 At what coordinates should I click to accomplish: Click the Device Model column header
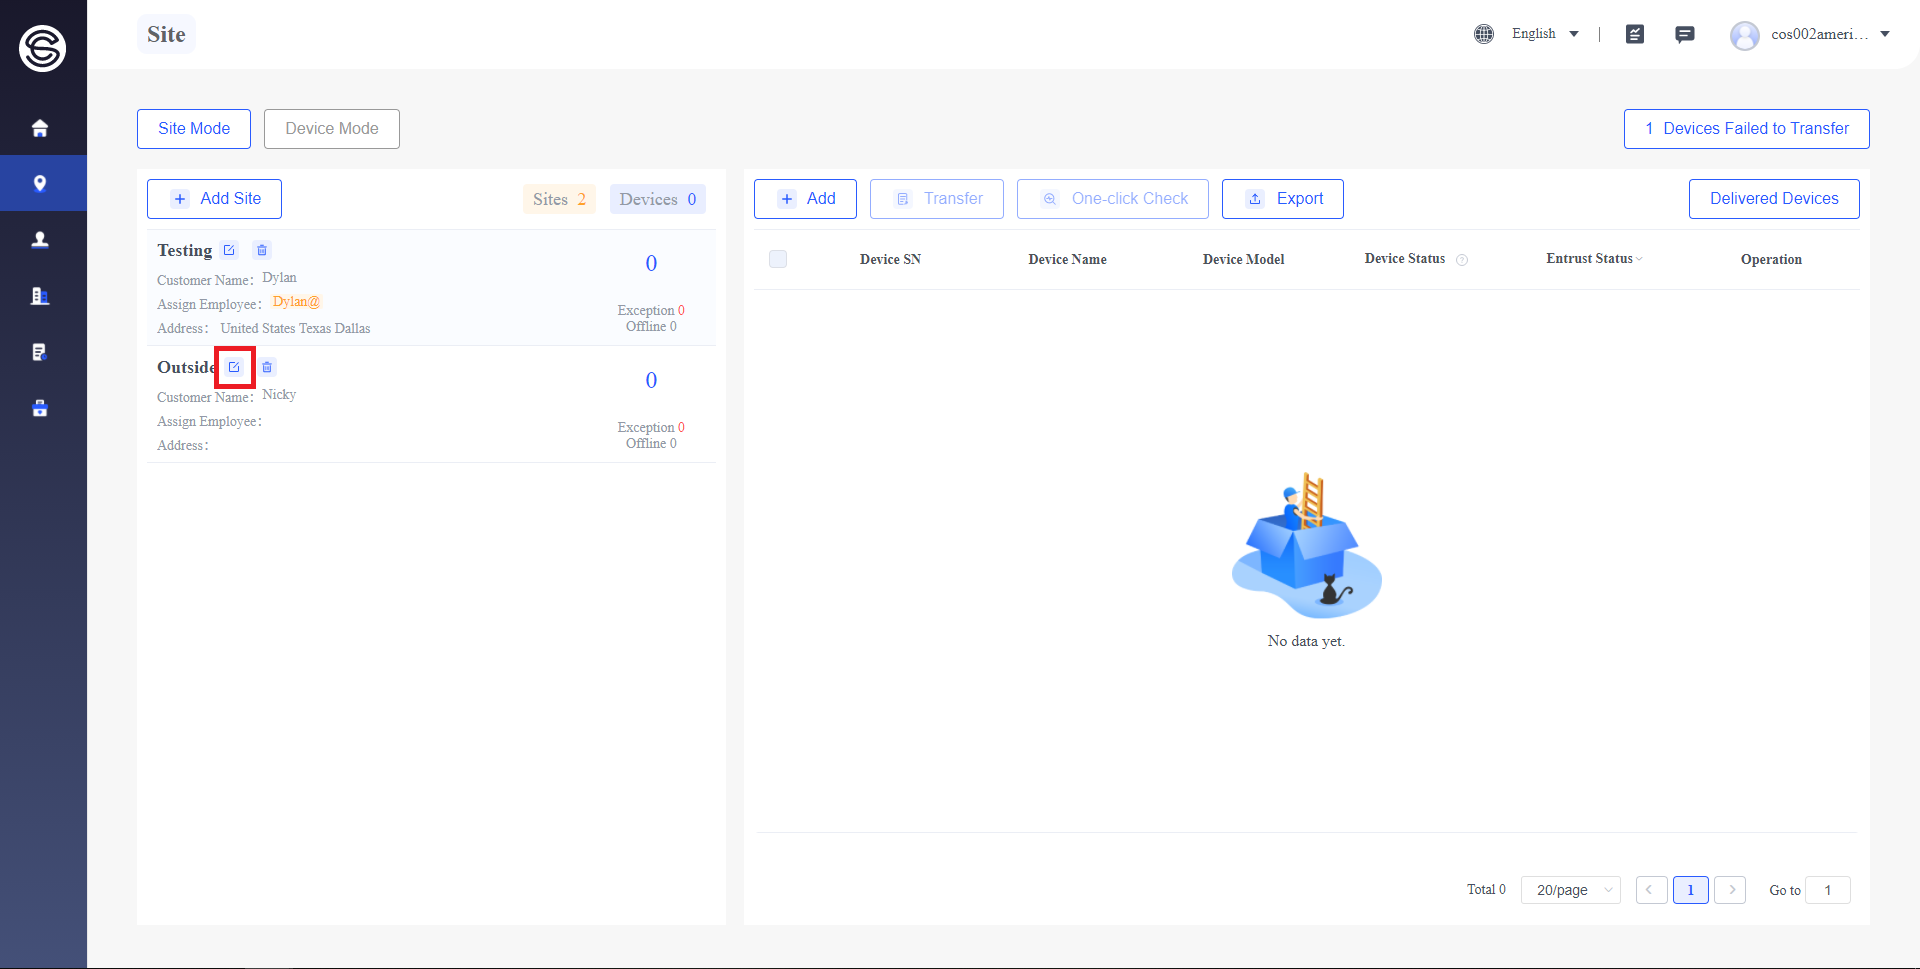click(1243, 259)
